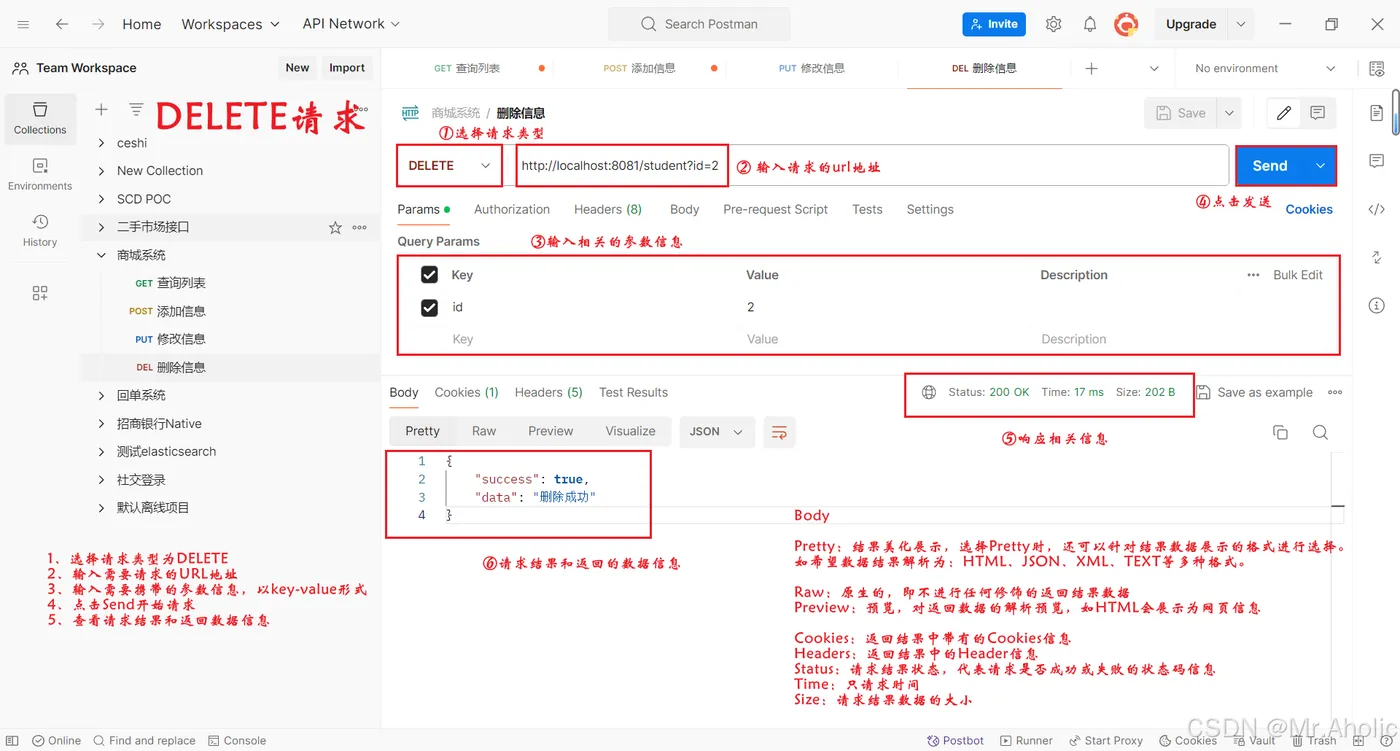Open the History sidebar panel

(40, 230)
